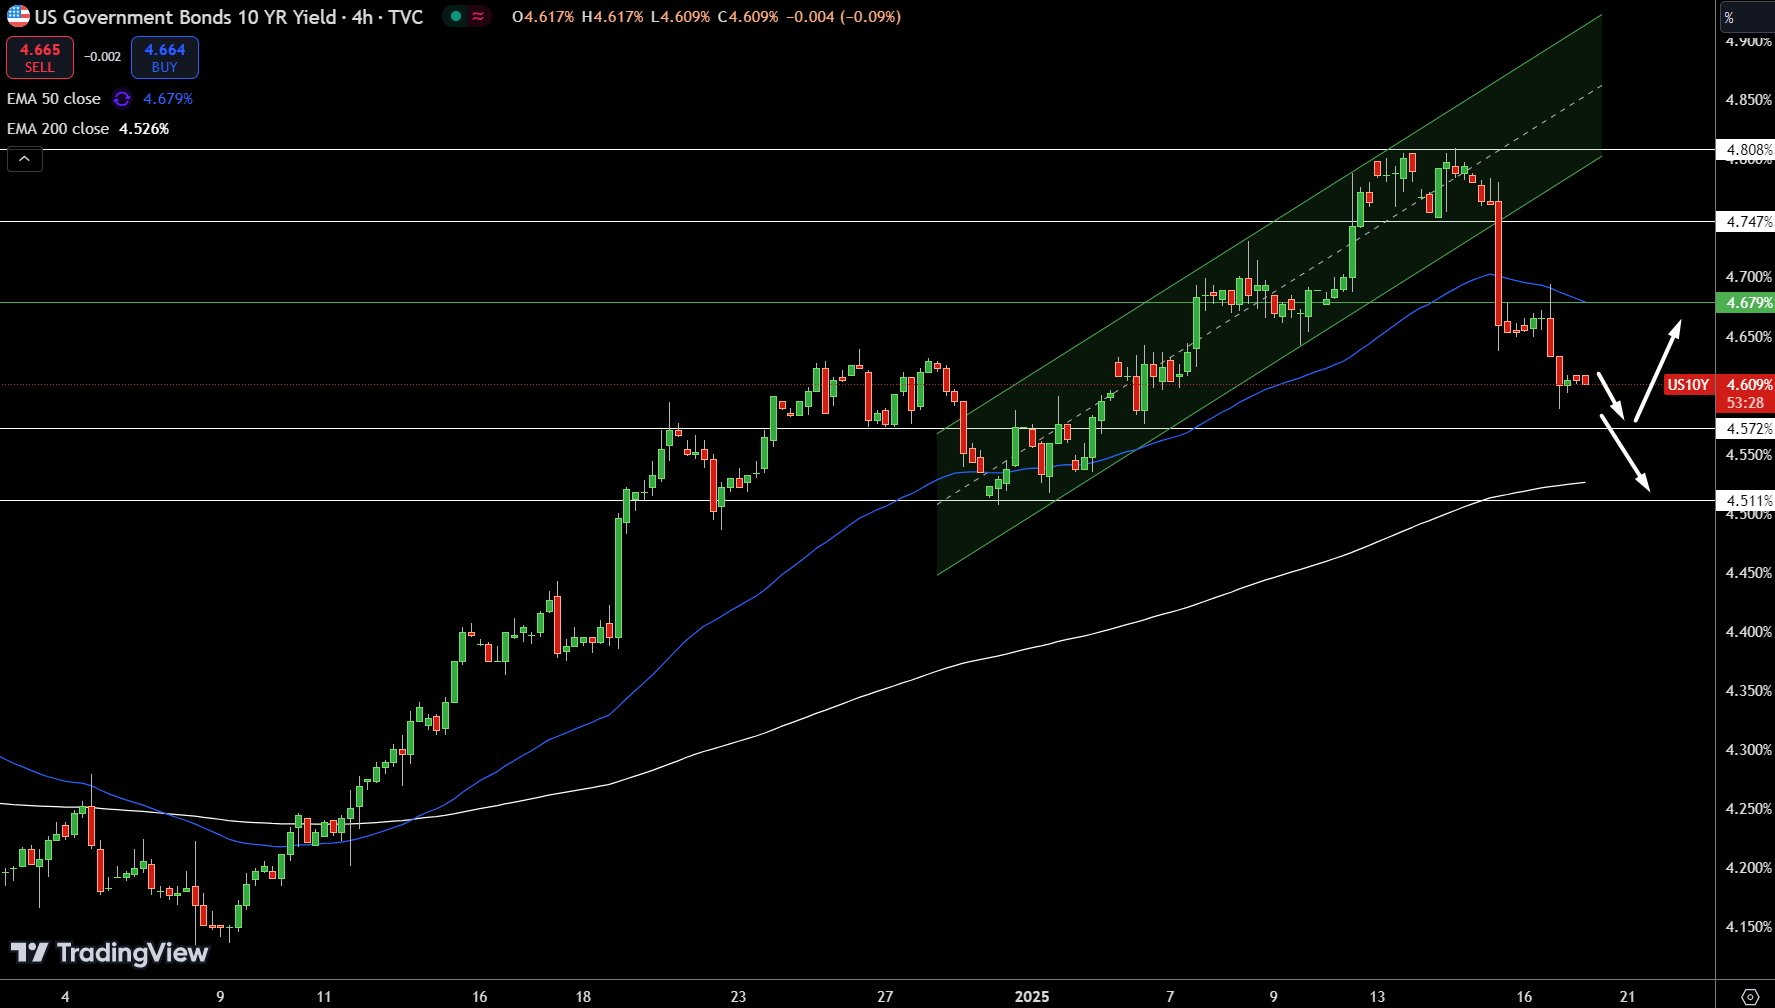Click the 23 date label on the time axis
The height and width of the screenshot is (1008, 1775).
pos(738,997)
